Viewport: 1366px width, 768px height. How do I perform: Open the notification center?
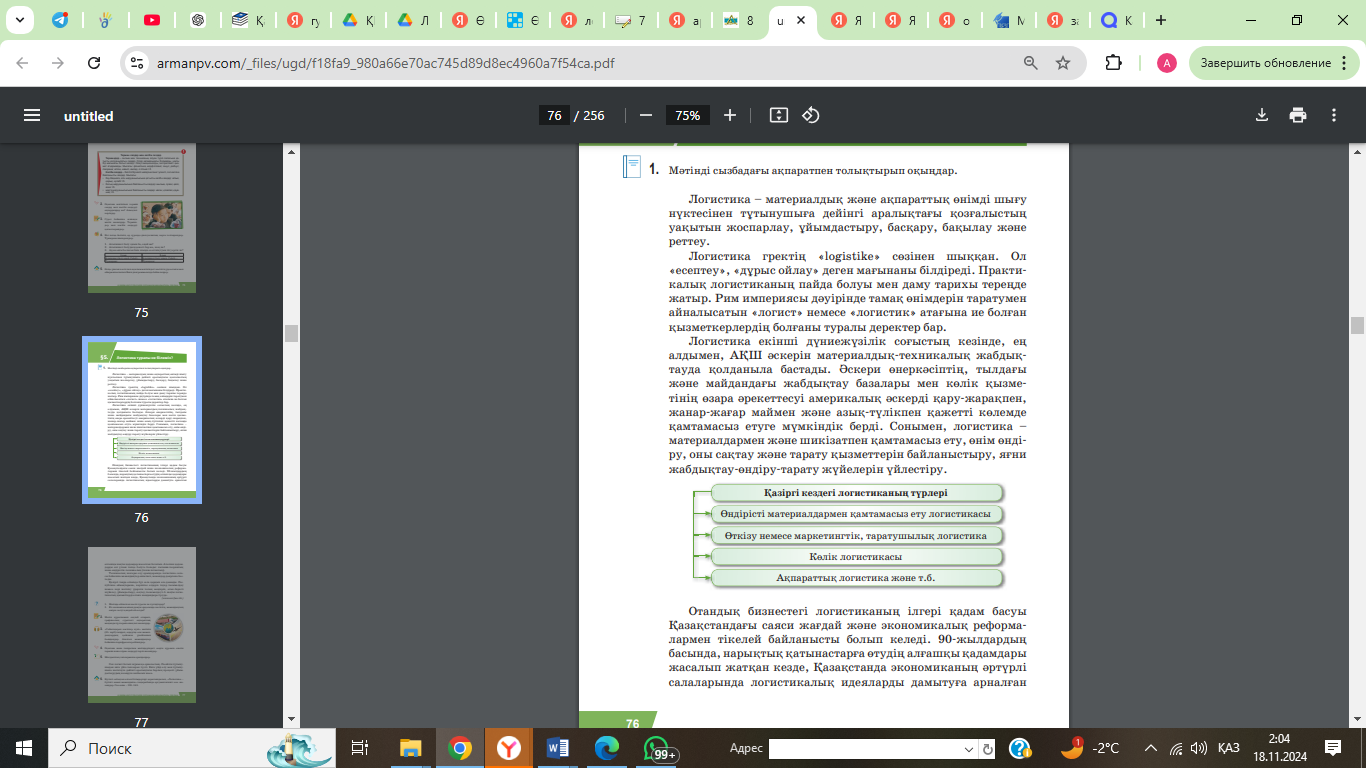(1333, 748)
